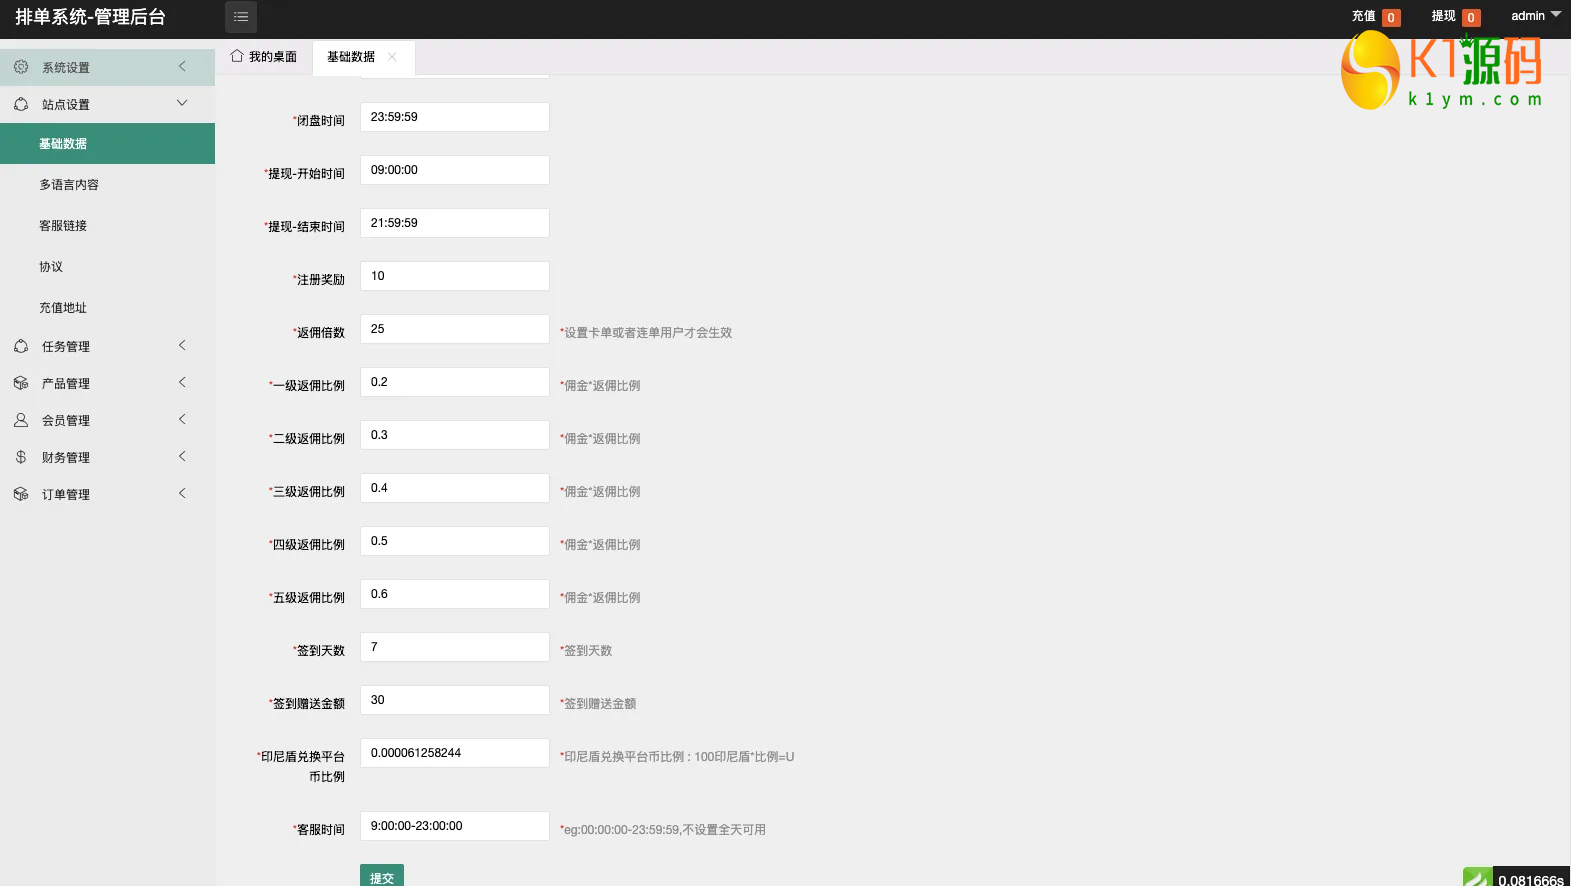This screenshot has width=1571, height=886.
Task: Click the 排单系统-管理后台 title
Action: click(x=90, y=17)
